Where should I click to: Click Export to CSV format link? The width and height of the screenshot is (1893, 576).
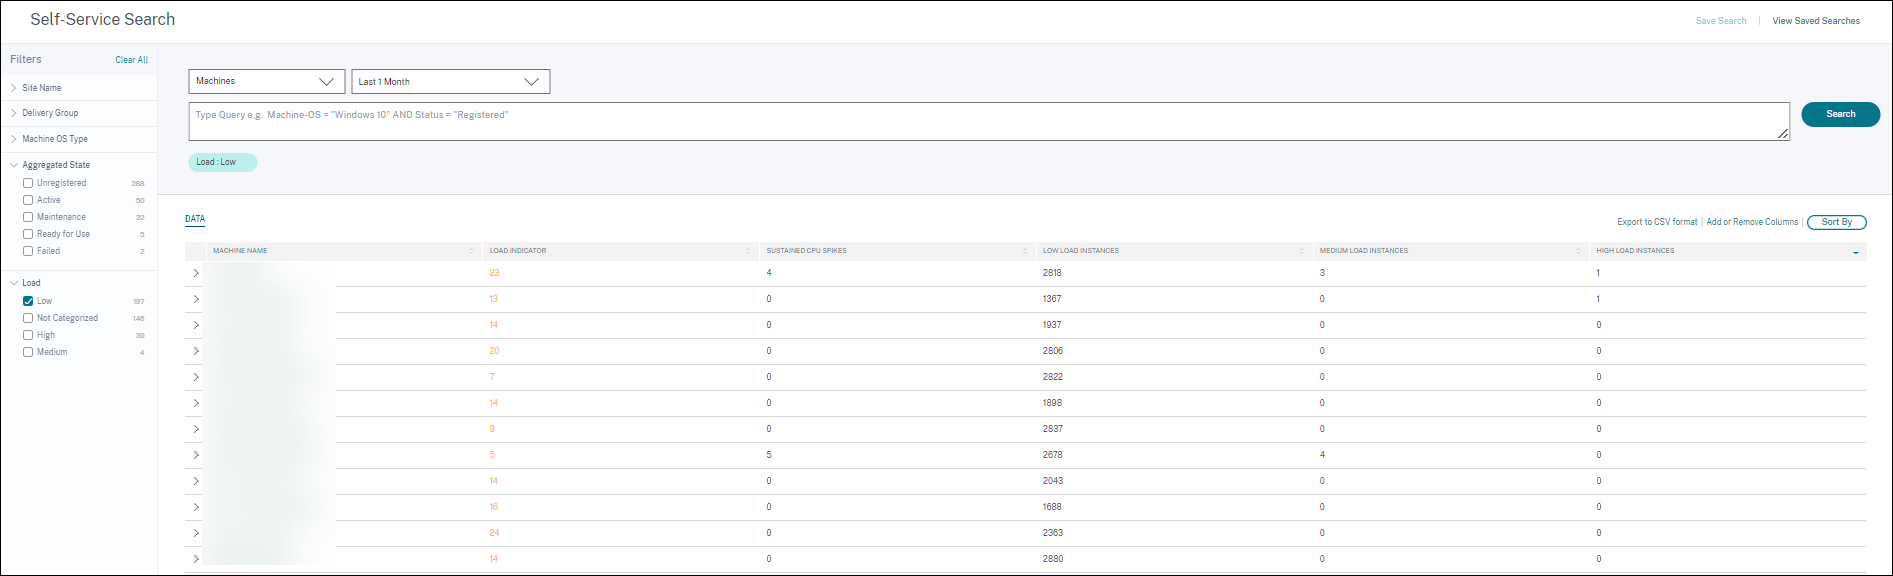click(x=1657, y=222)
